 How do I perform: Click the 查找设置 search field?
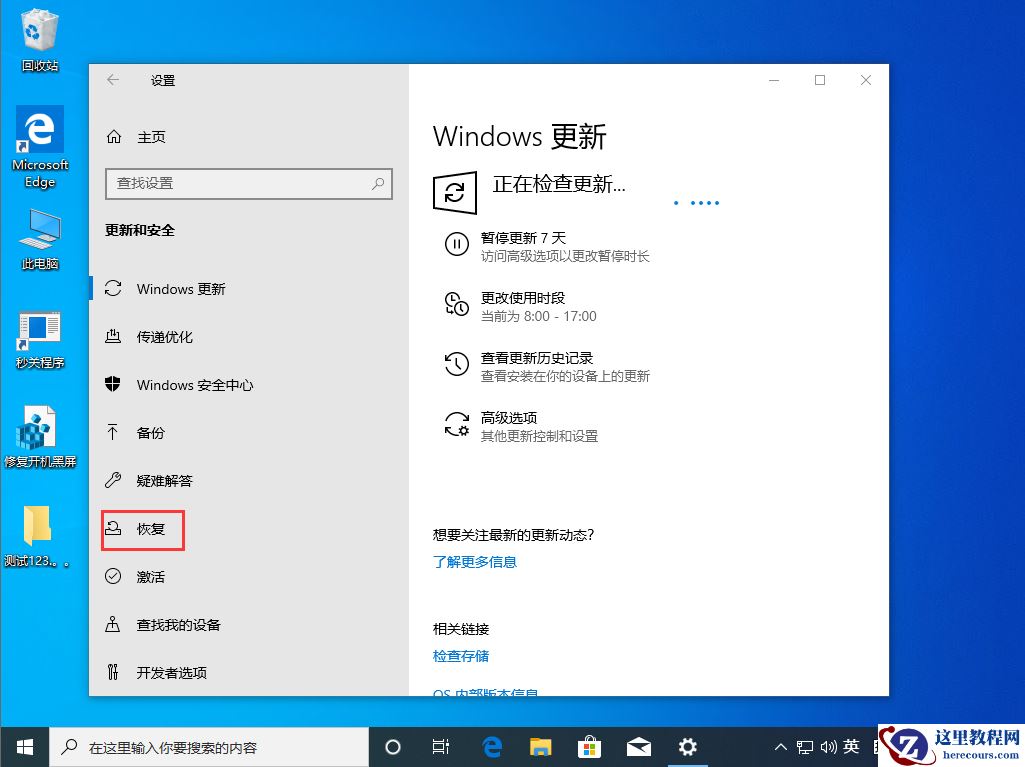click(x=248, y=184)
